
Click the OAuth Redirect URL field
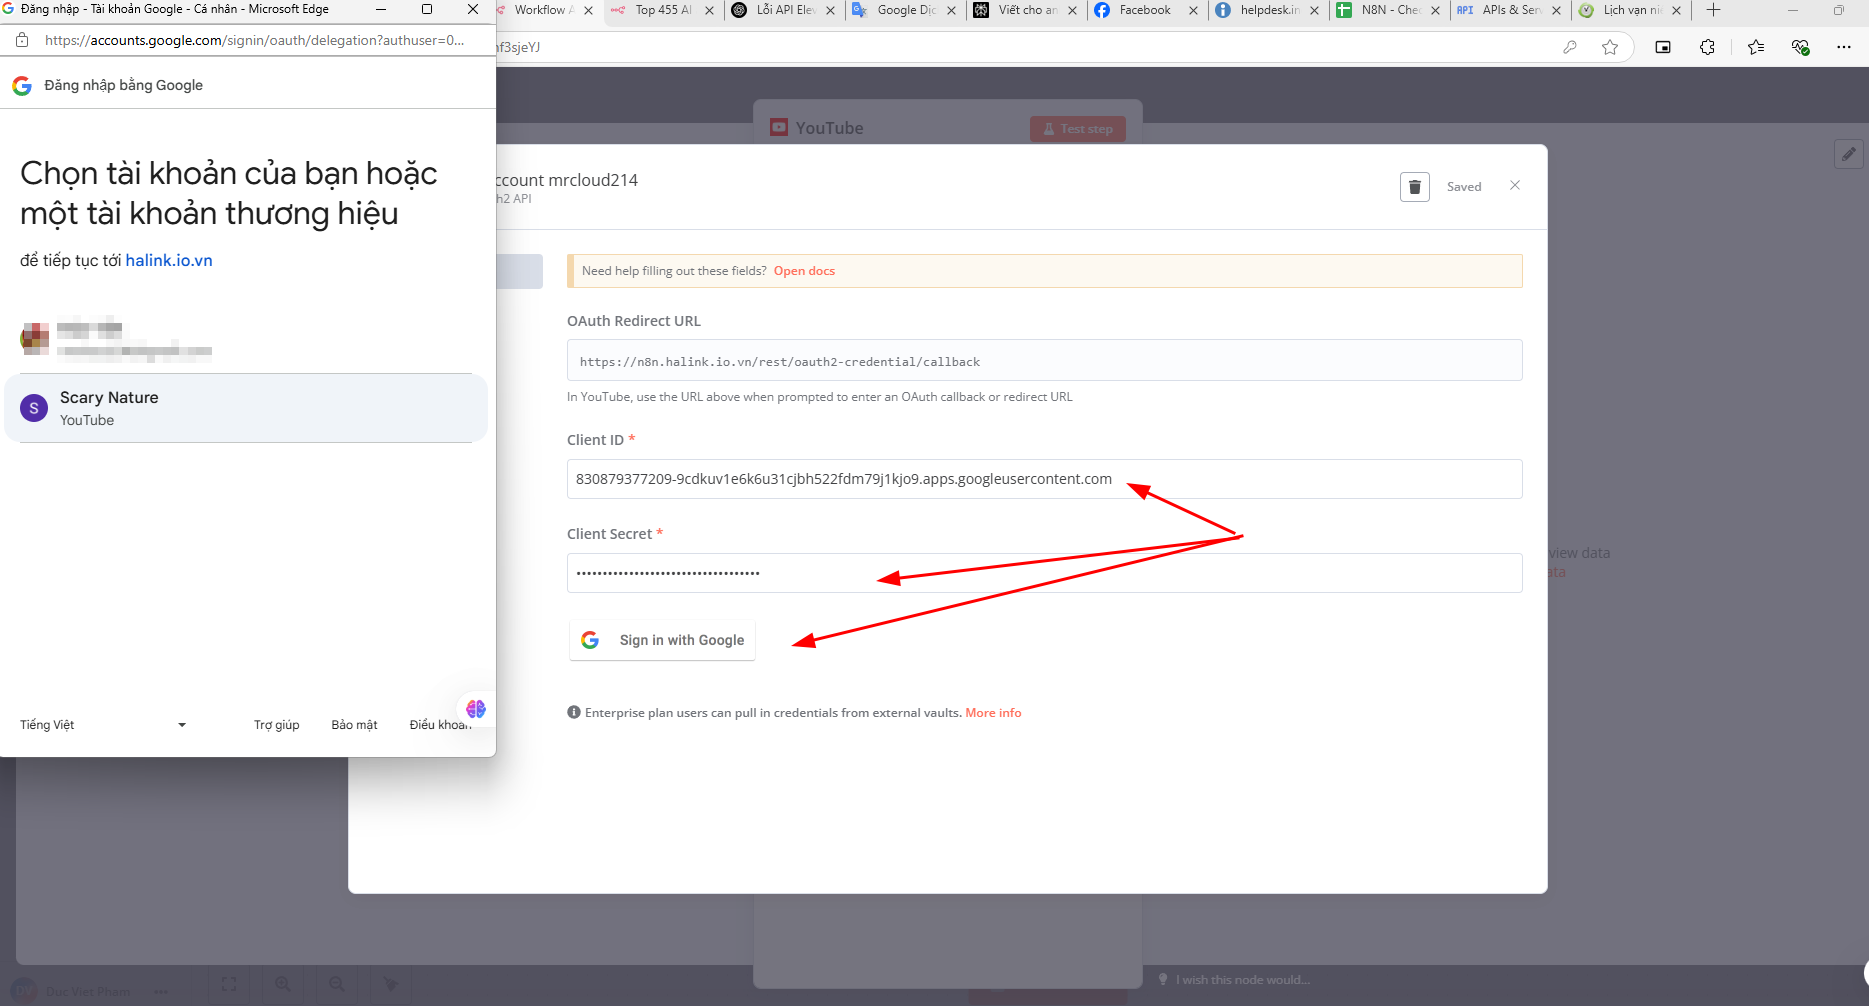(x=1044, y=360)
